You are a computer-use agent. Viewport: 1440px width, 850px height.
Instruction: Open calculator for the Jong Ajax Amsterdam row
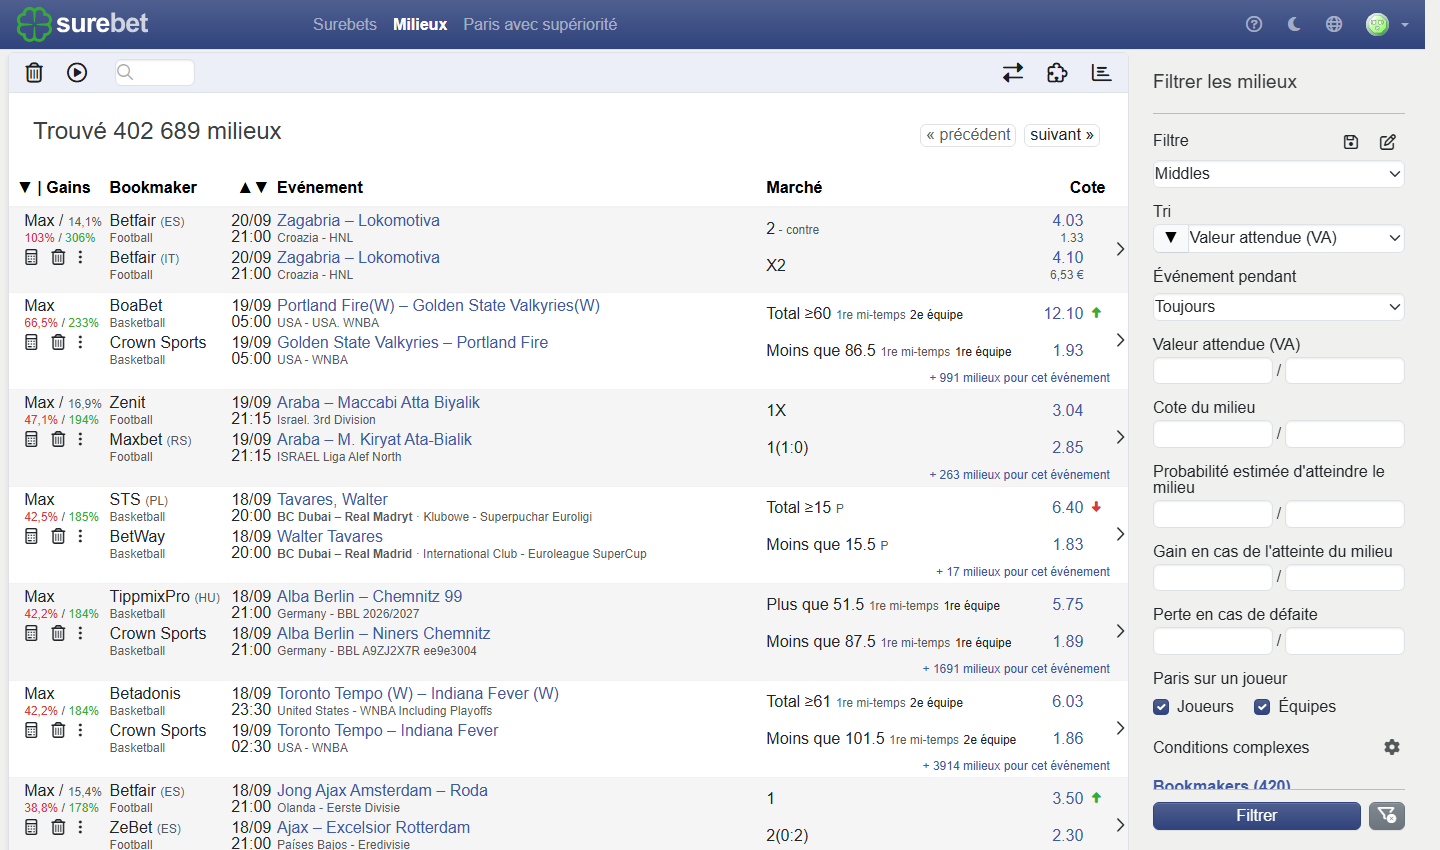31,828
